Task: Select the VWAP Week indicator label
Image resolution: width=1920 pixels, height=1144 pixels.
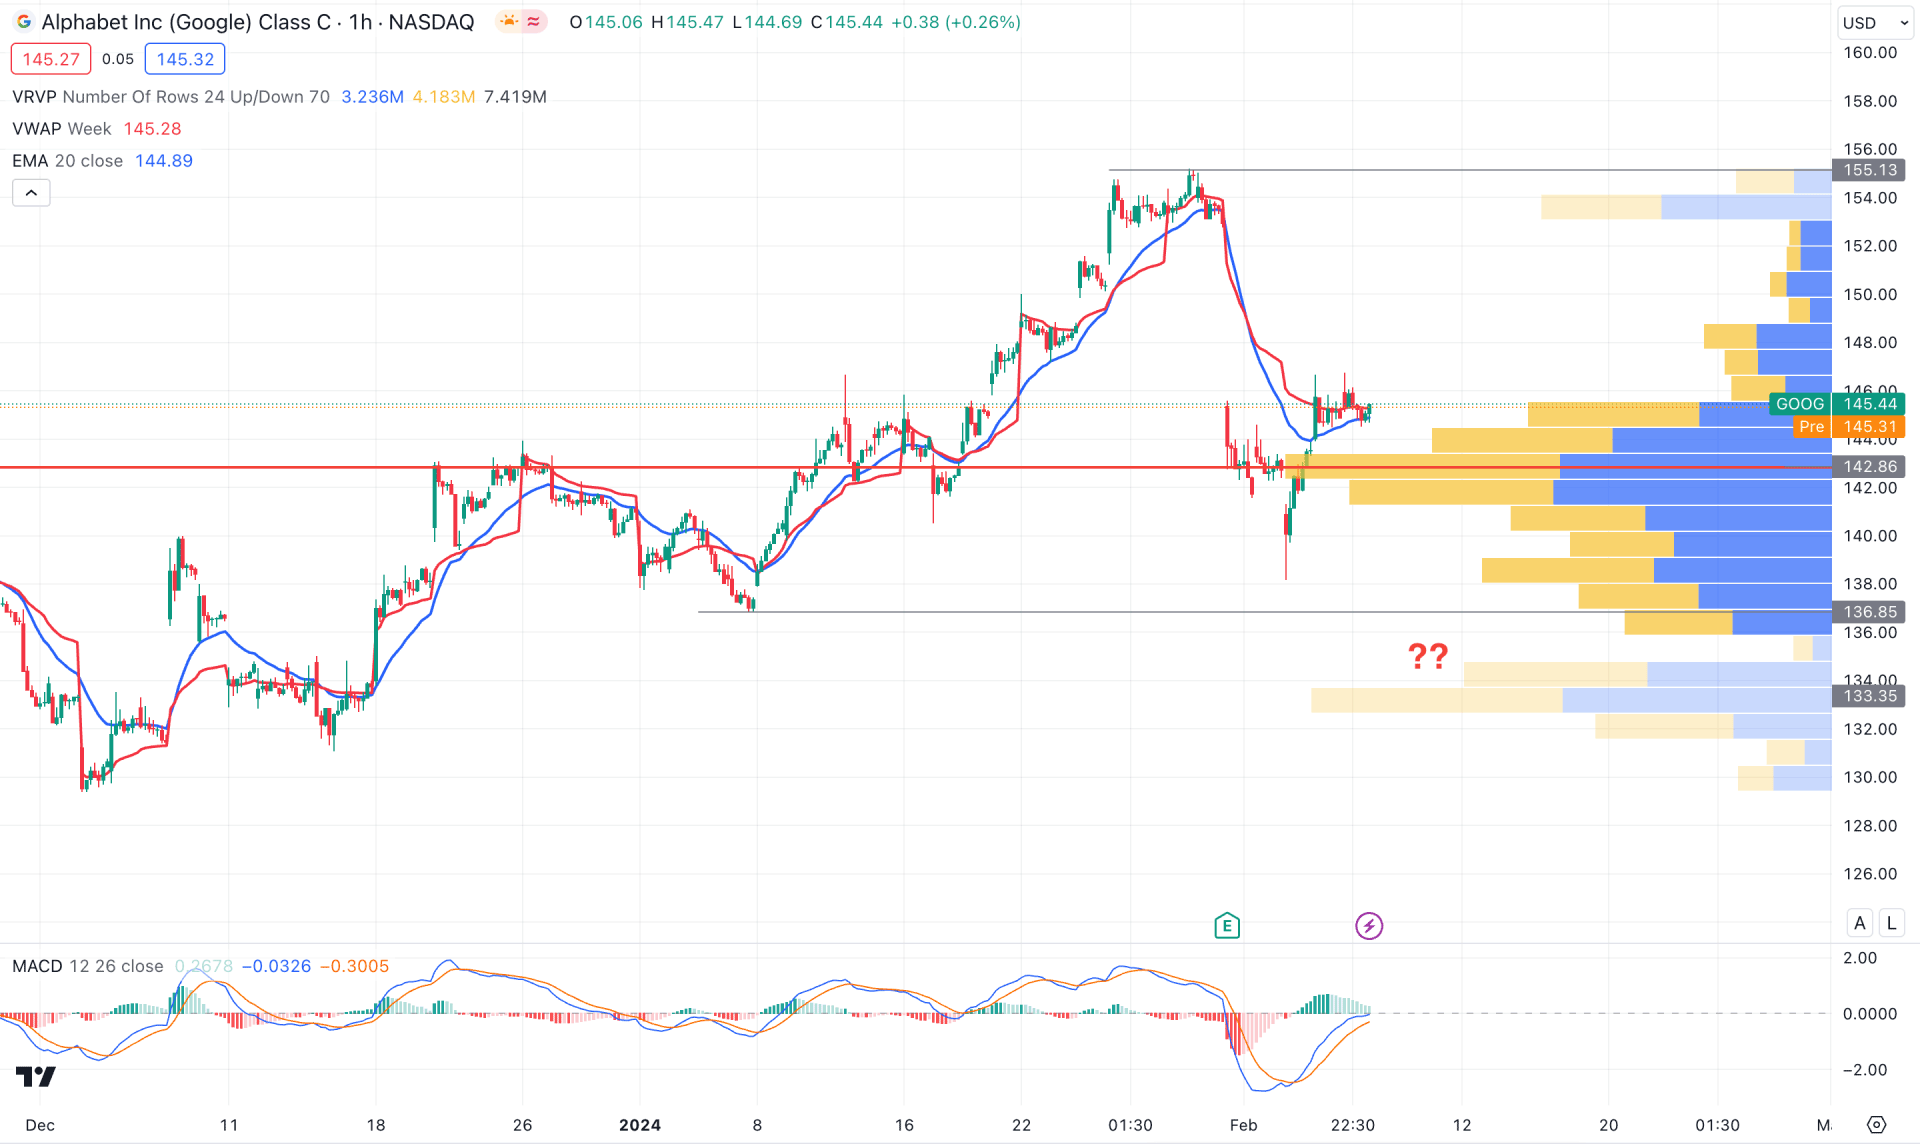Action: (62, 129)
